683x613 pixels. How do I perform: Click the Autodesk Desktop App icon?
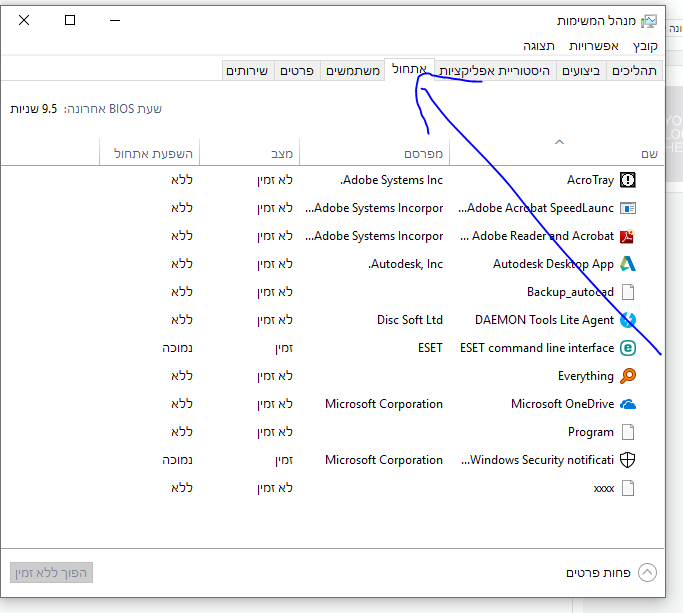pos(628,264)
